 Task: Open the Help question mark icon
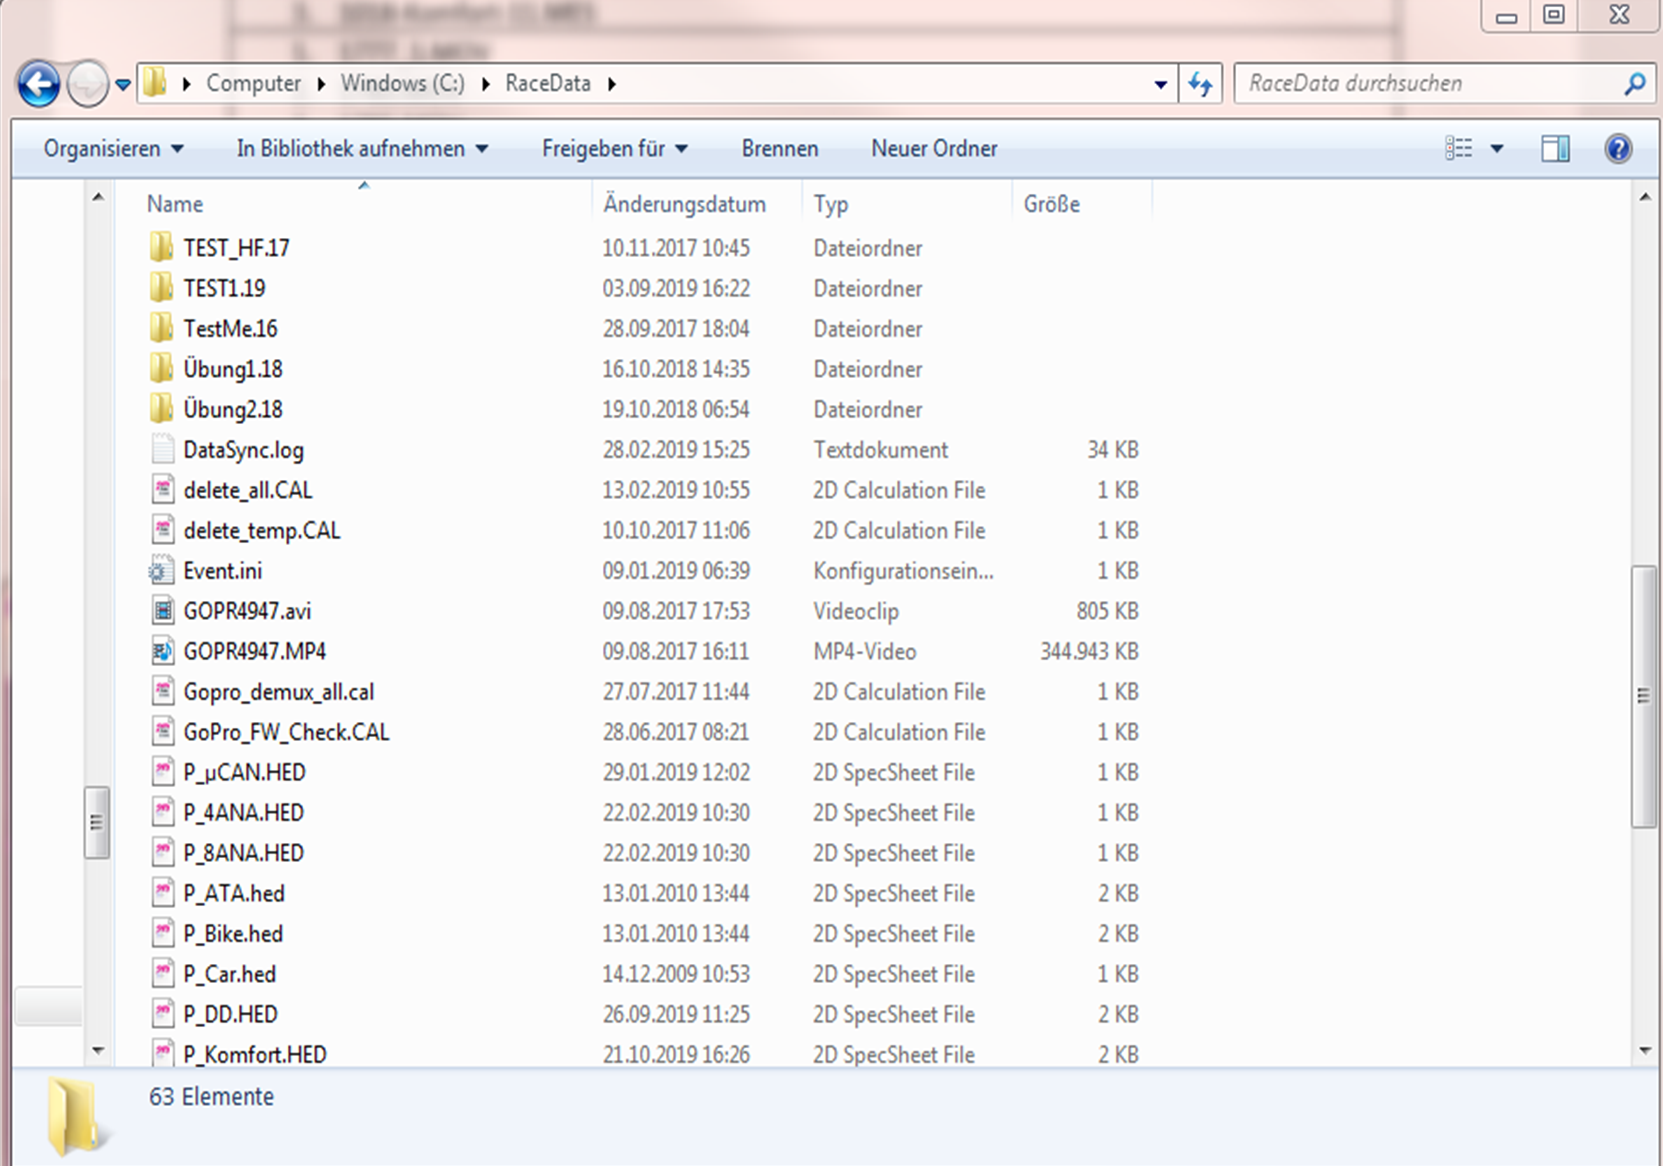click(x=1617, y=149)
